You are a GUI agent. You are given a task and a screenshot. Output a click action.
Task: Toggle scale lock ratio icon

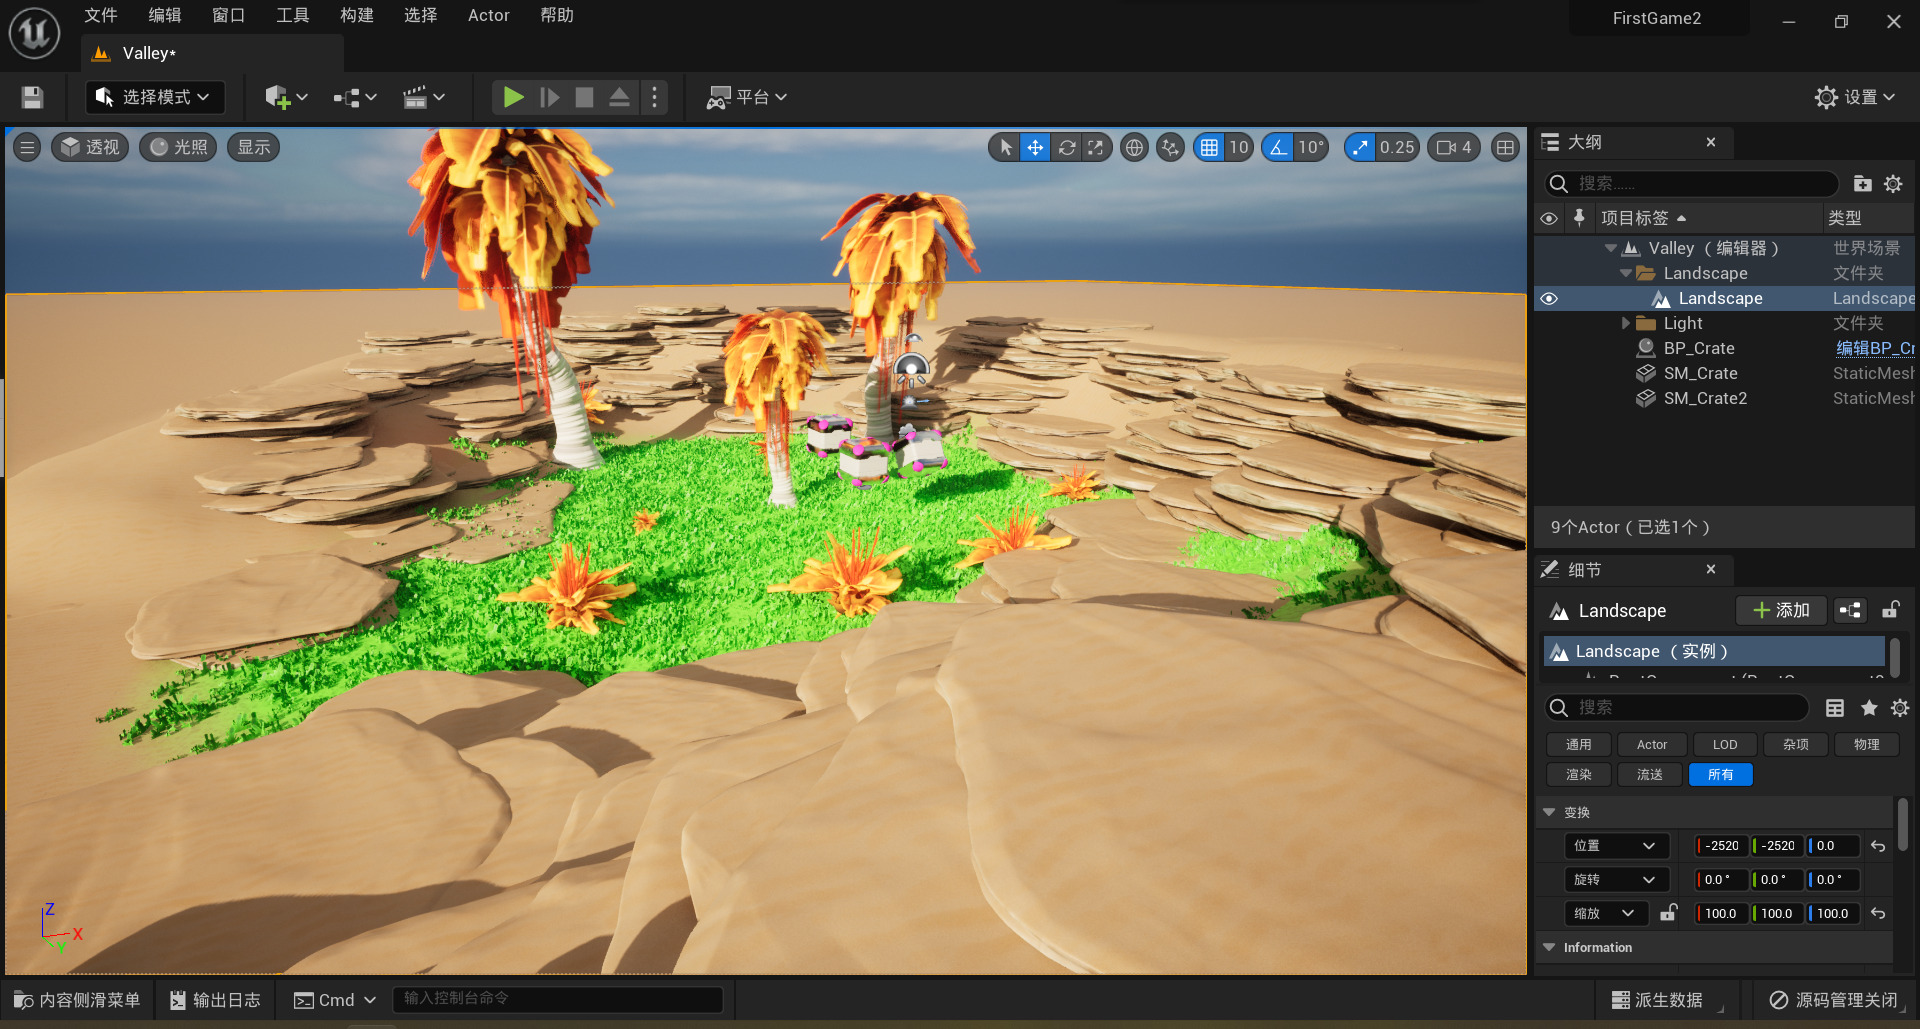[x=1668, y=913]
